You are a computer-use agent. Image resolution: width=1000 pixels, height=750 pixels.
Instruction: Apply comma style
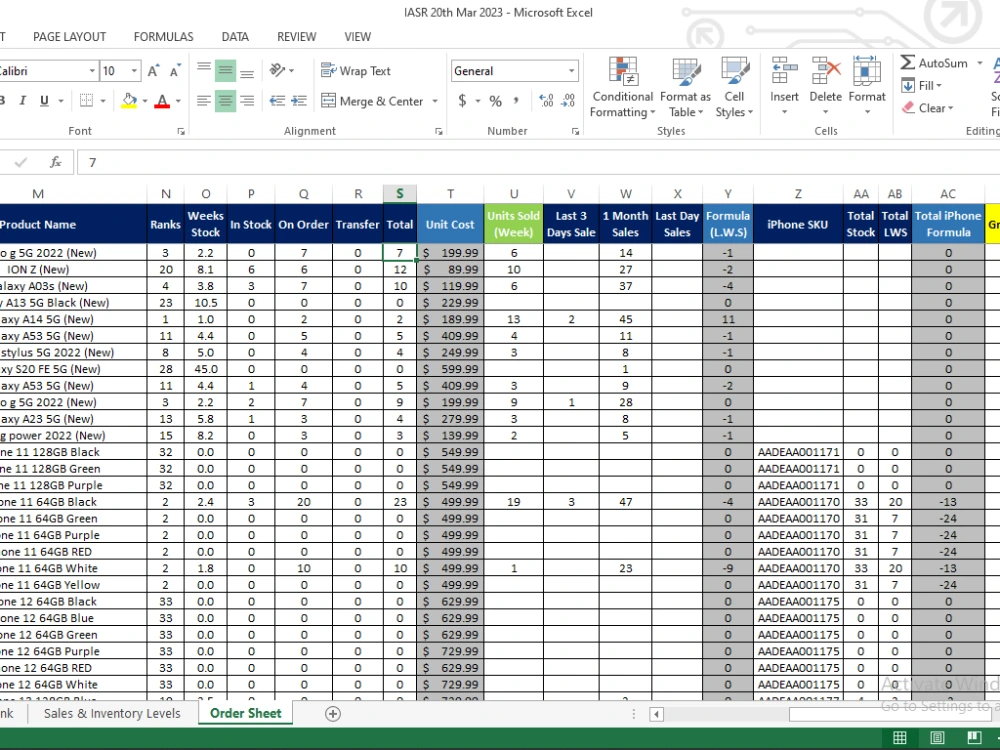tap(516, 101)
